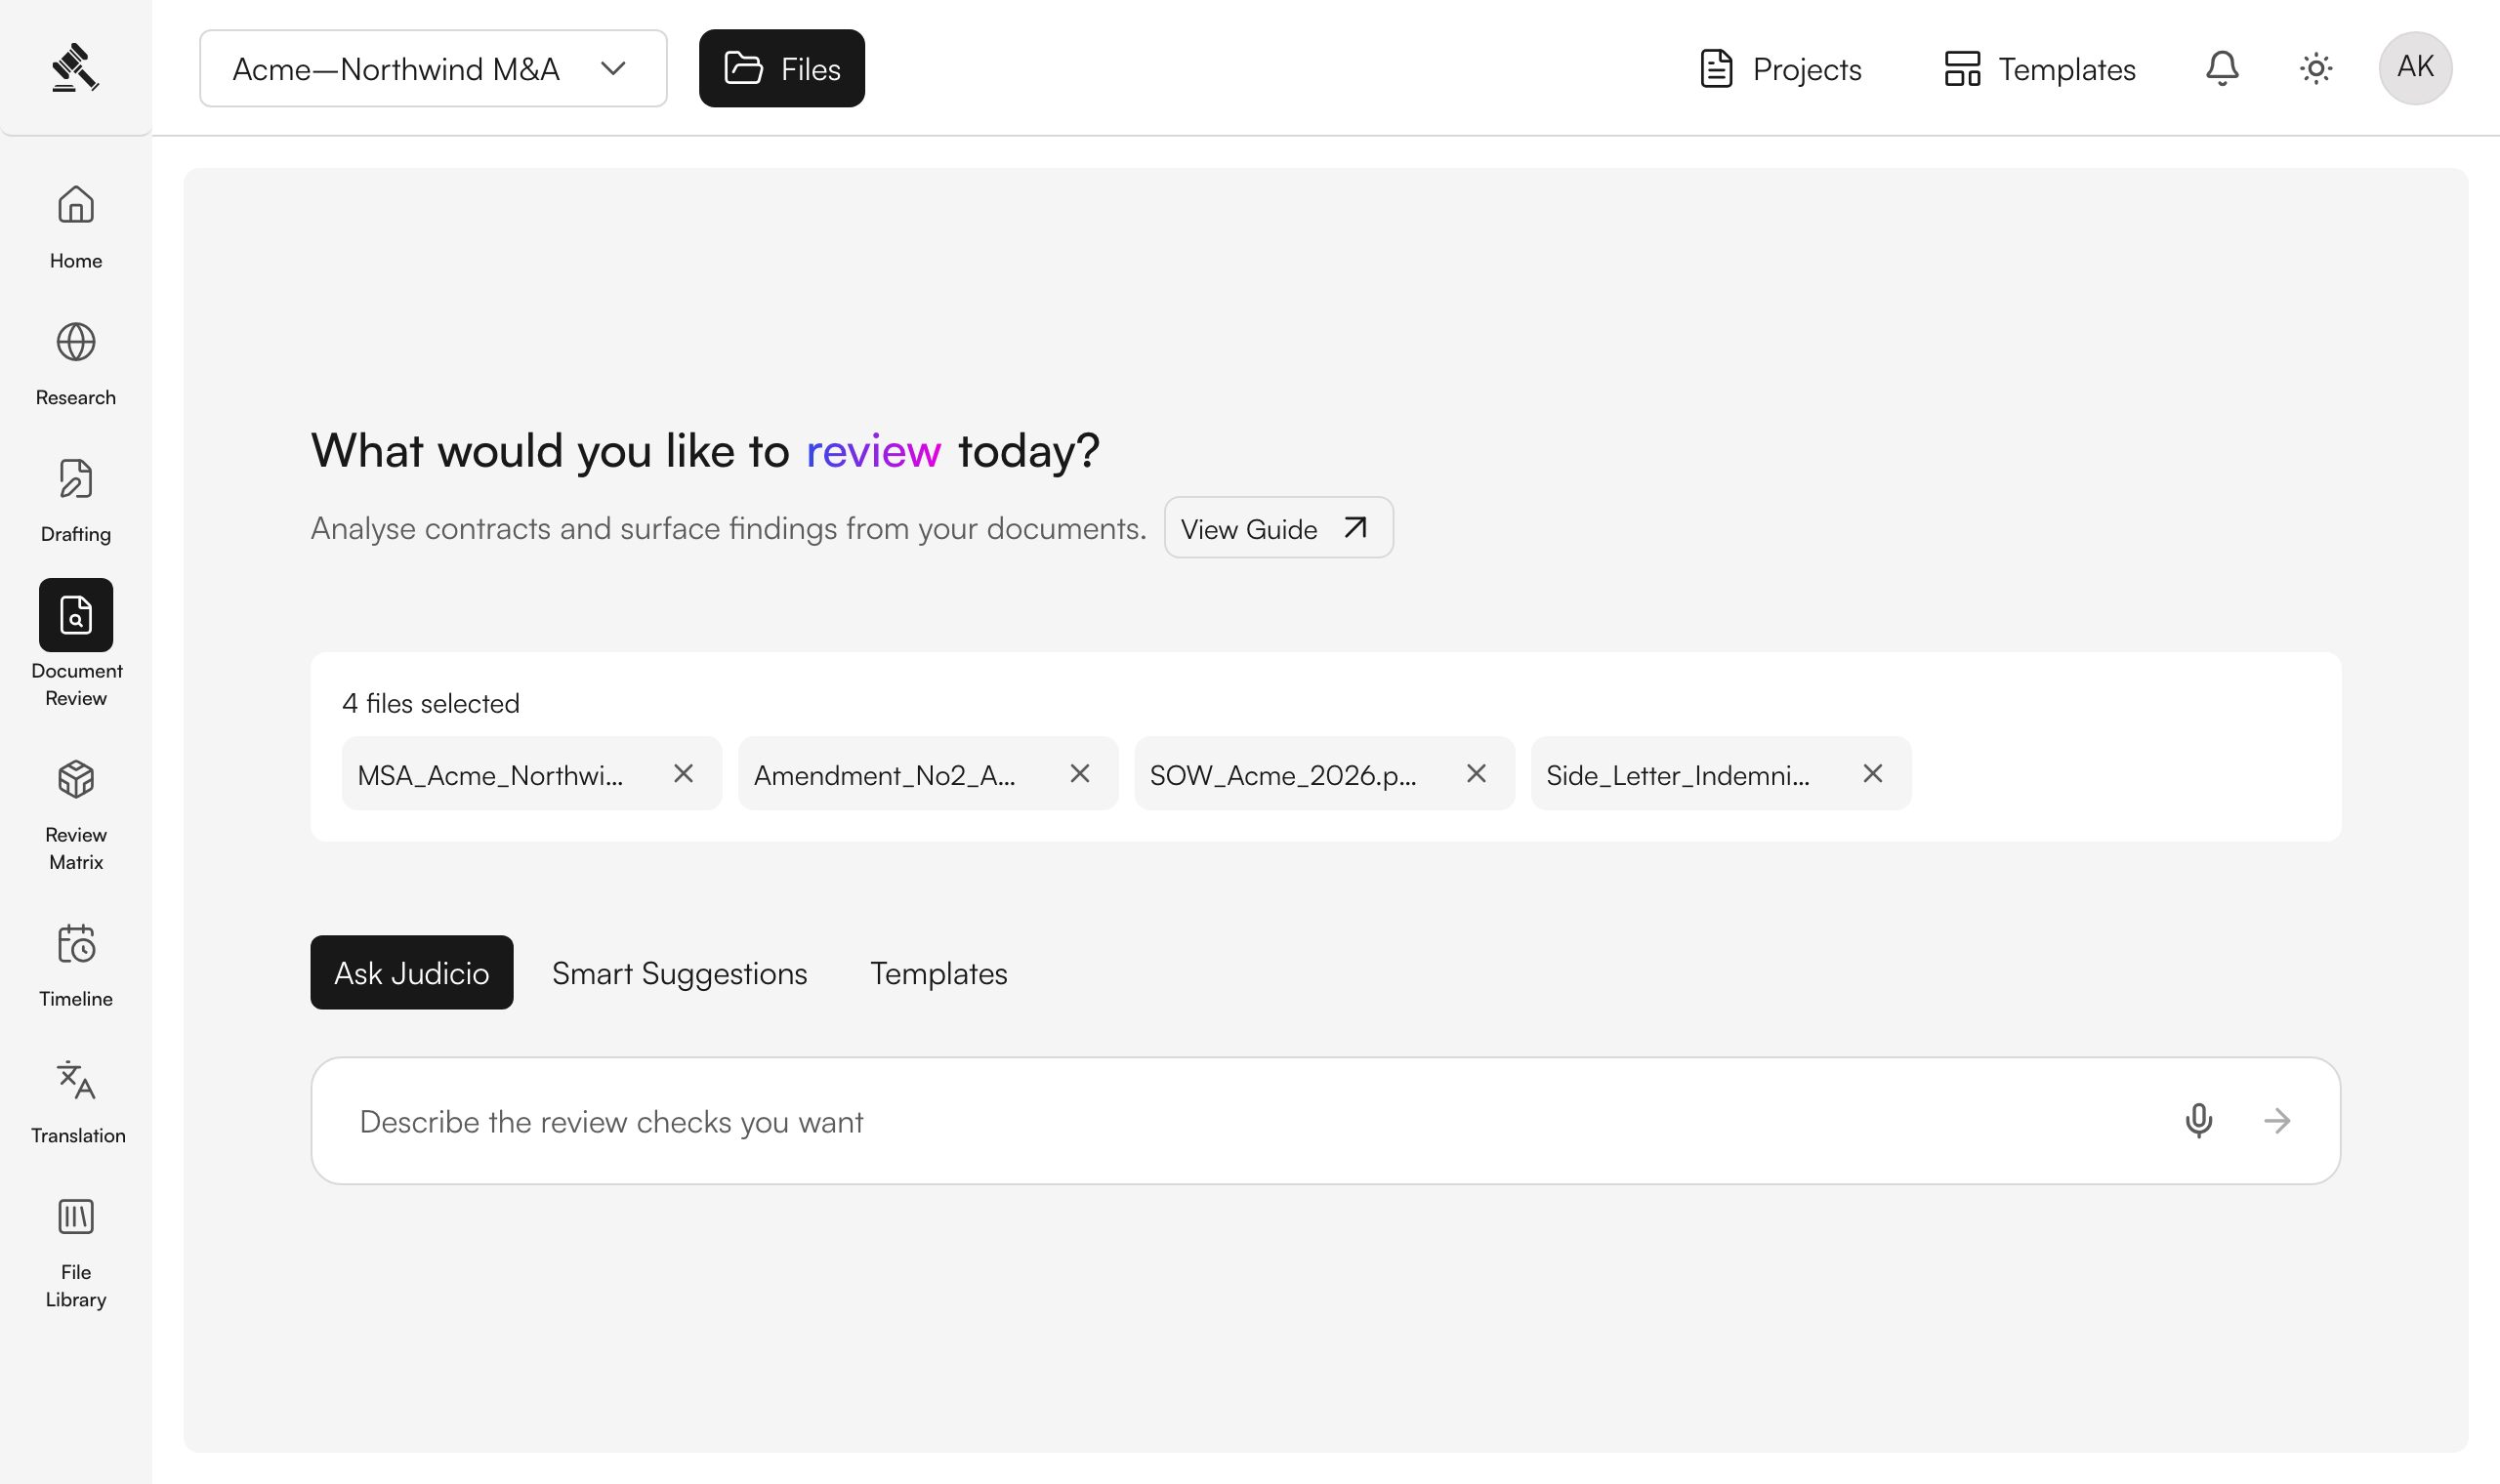Focus the 'Describe the review checks' input
This screenshot has height=1484, width=2500.
[x=1326, y=1121]
